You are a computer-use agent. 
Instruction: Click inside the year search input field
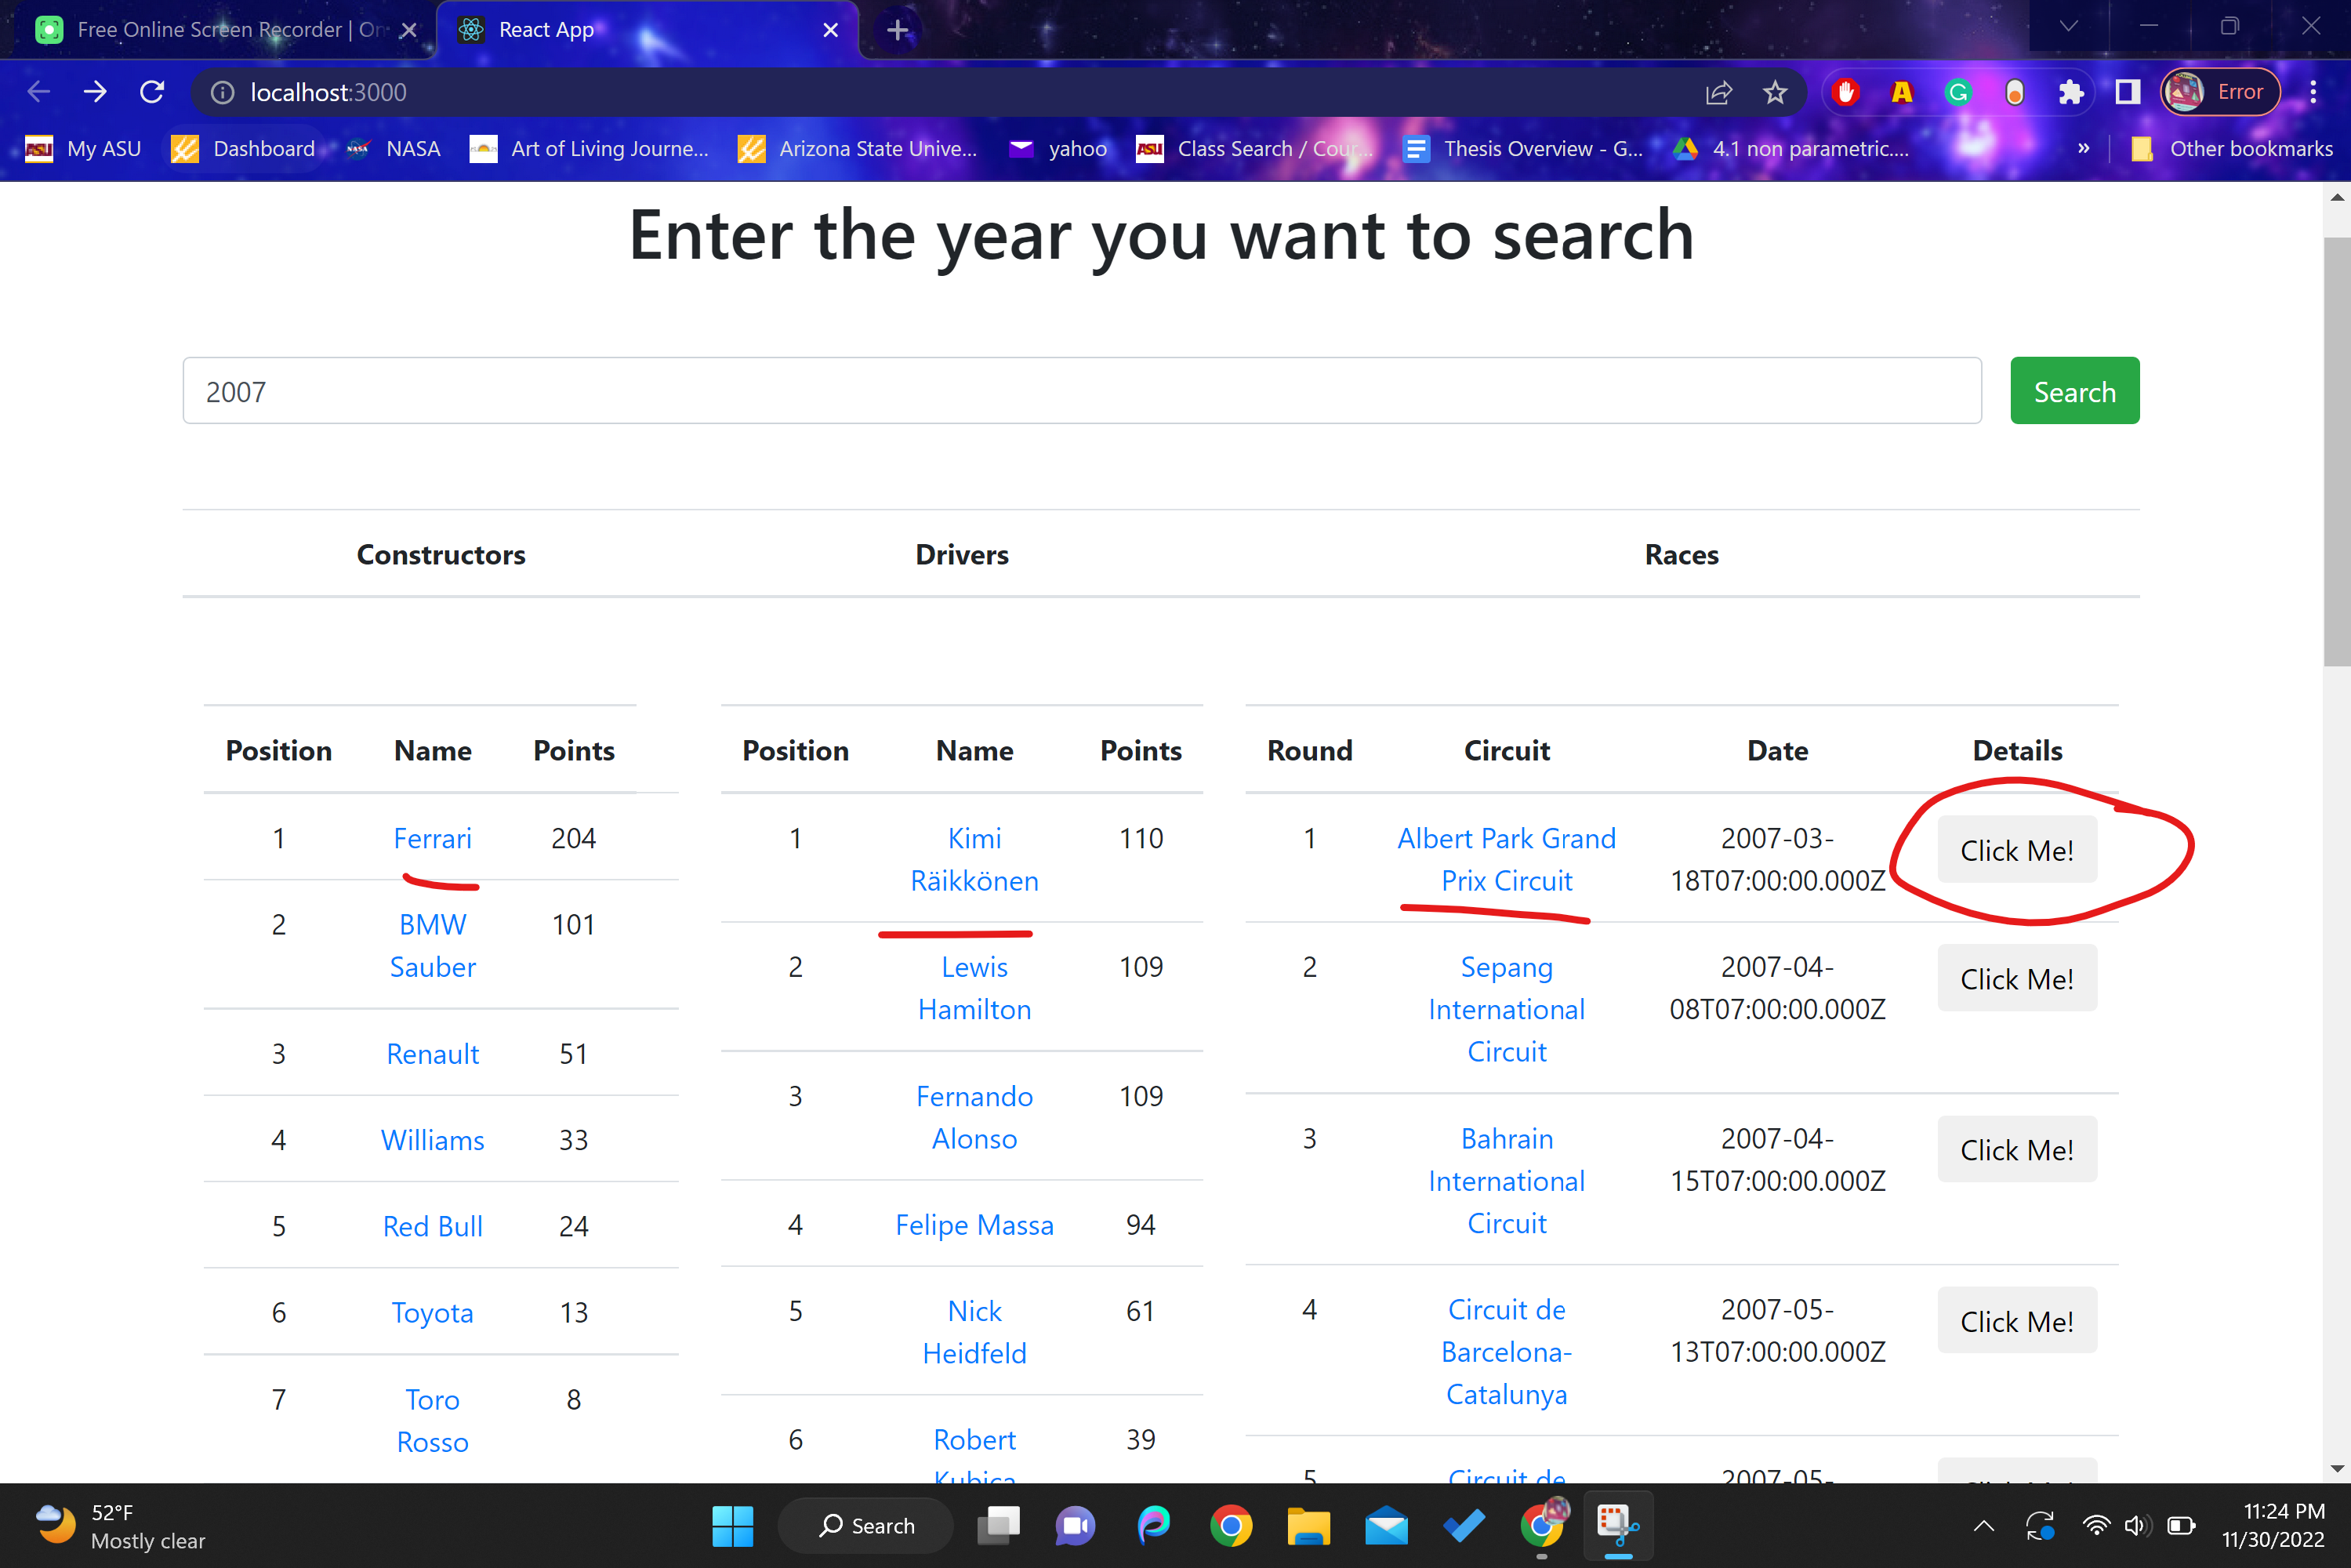pos(1080,390)
